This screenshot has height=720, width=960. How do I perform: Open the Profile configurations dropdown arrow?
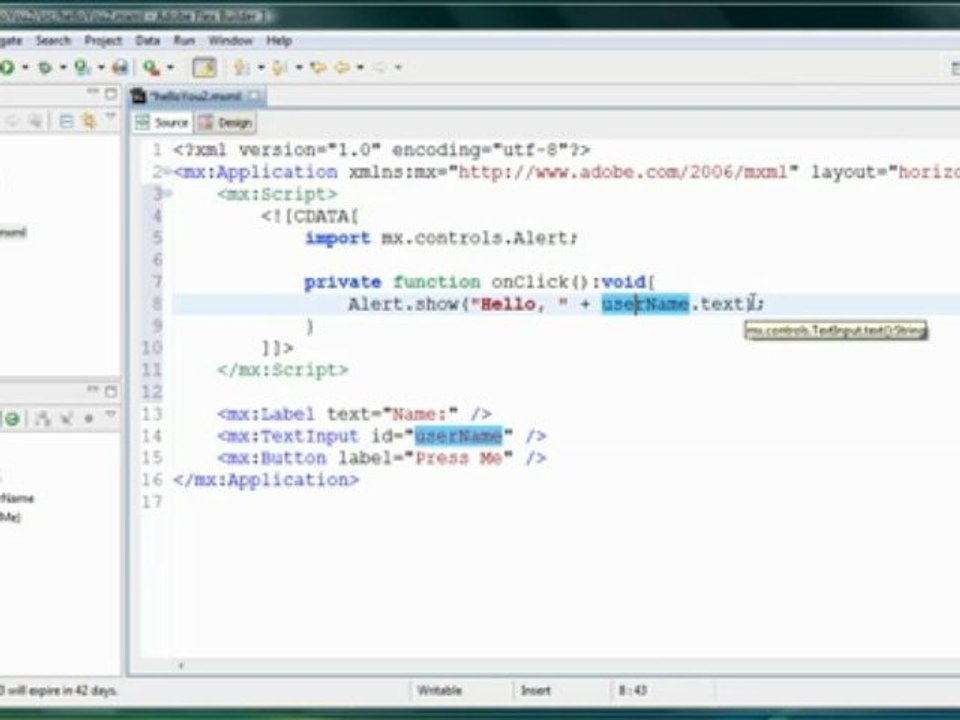[x=100, y=67]
